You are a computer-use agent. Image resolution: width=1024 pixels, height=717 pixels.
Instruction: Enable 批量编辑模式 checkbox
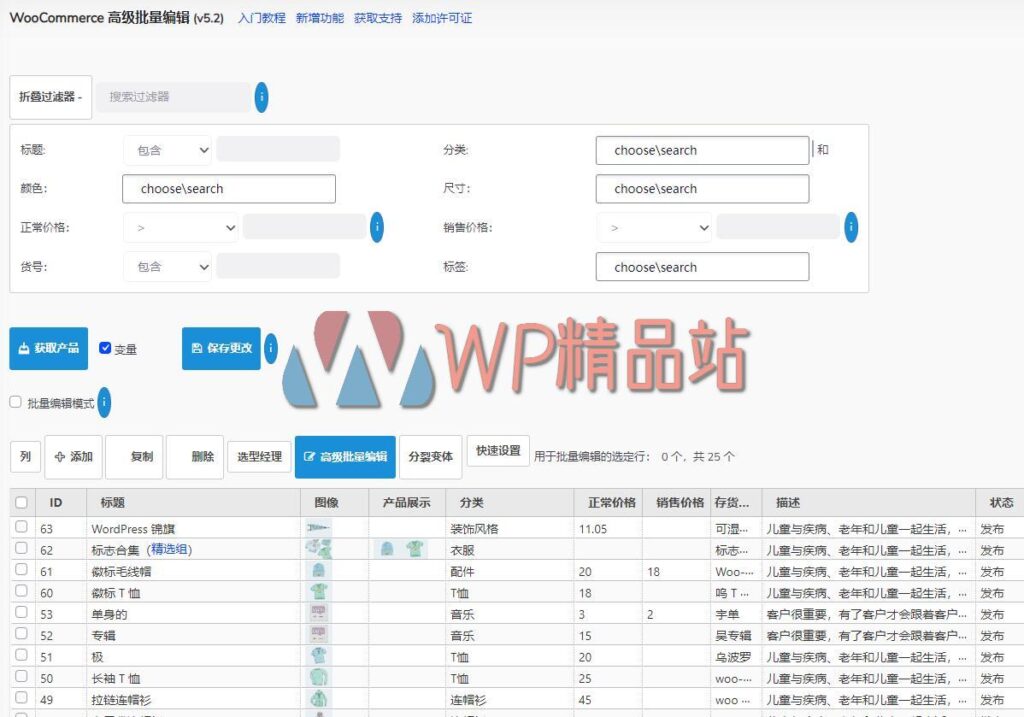15,402
